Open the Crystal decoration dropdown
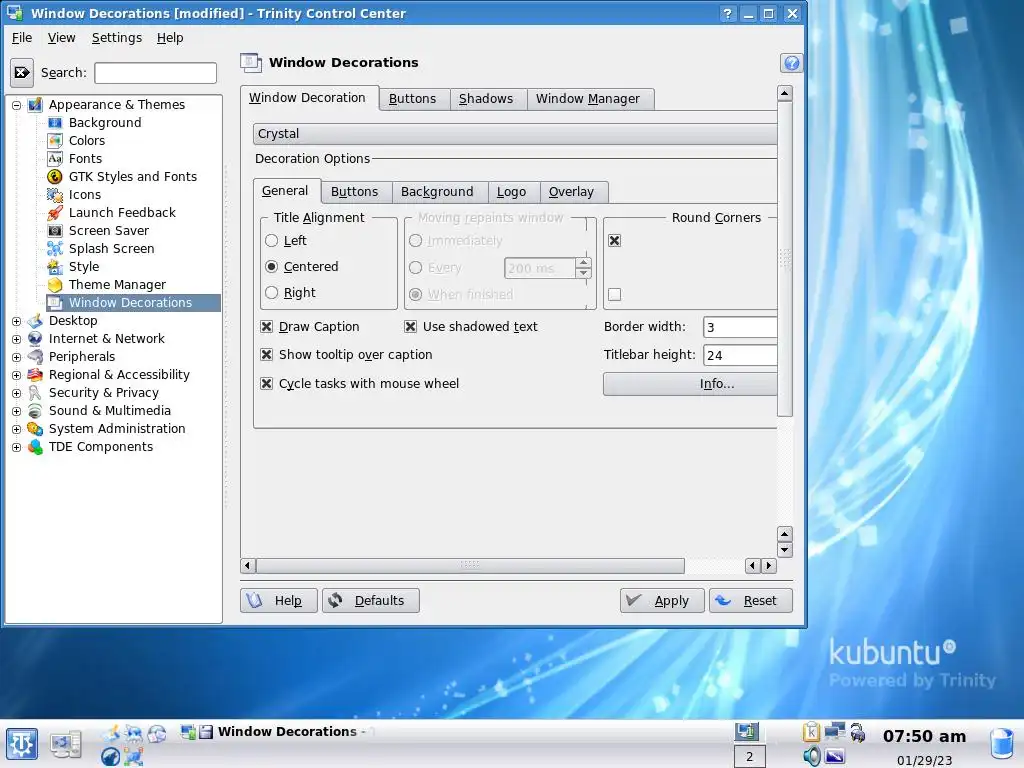 coord(515,134)
